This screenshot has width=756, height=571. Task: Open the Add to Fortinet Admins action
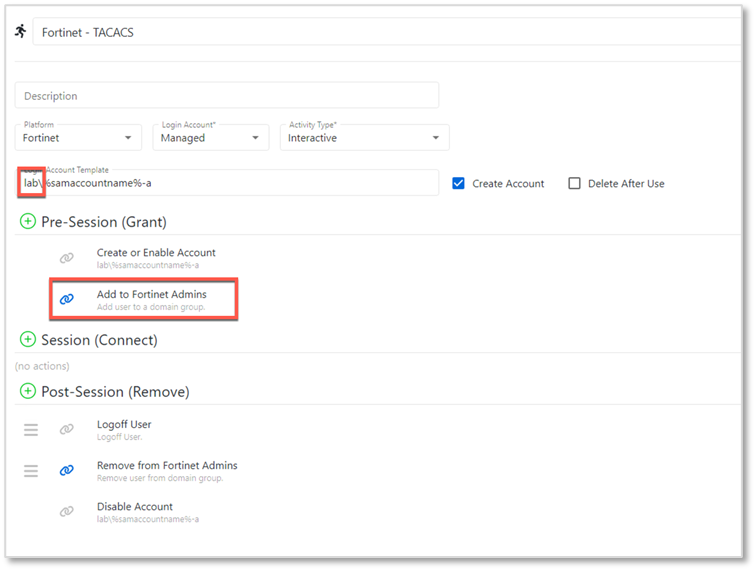151,294
